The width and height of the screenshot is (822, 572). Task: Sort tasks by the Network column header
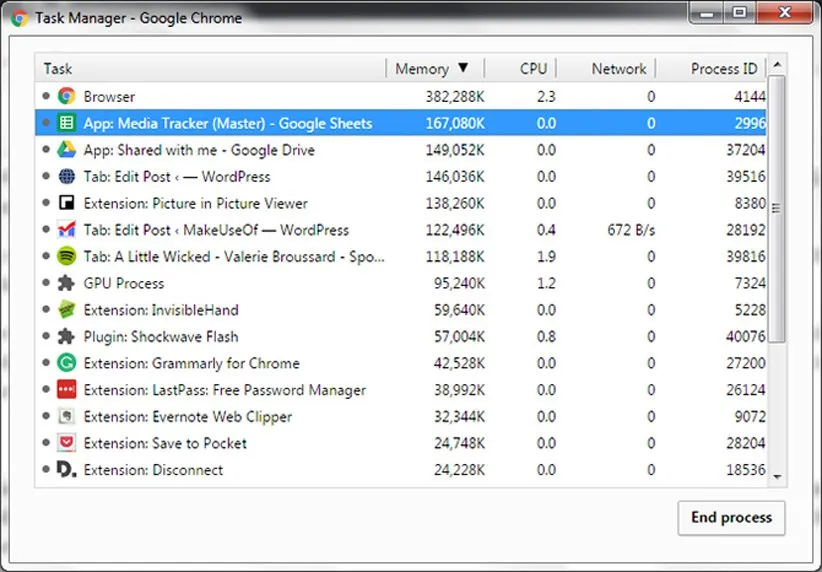(618, 69)
